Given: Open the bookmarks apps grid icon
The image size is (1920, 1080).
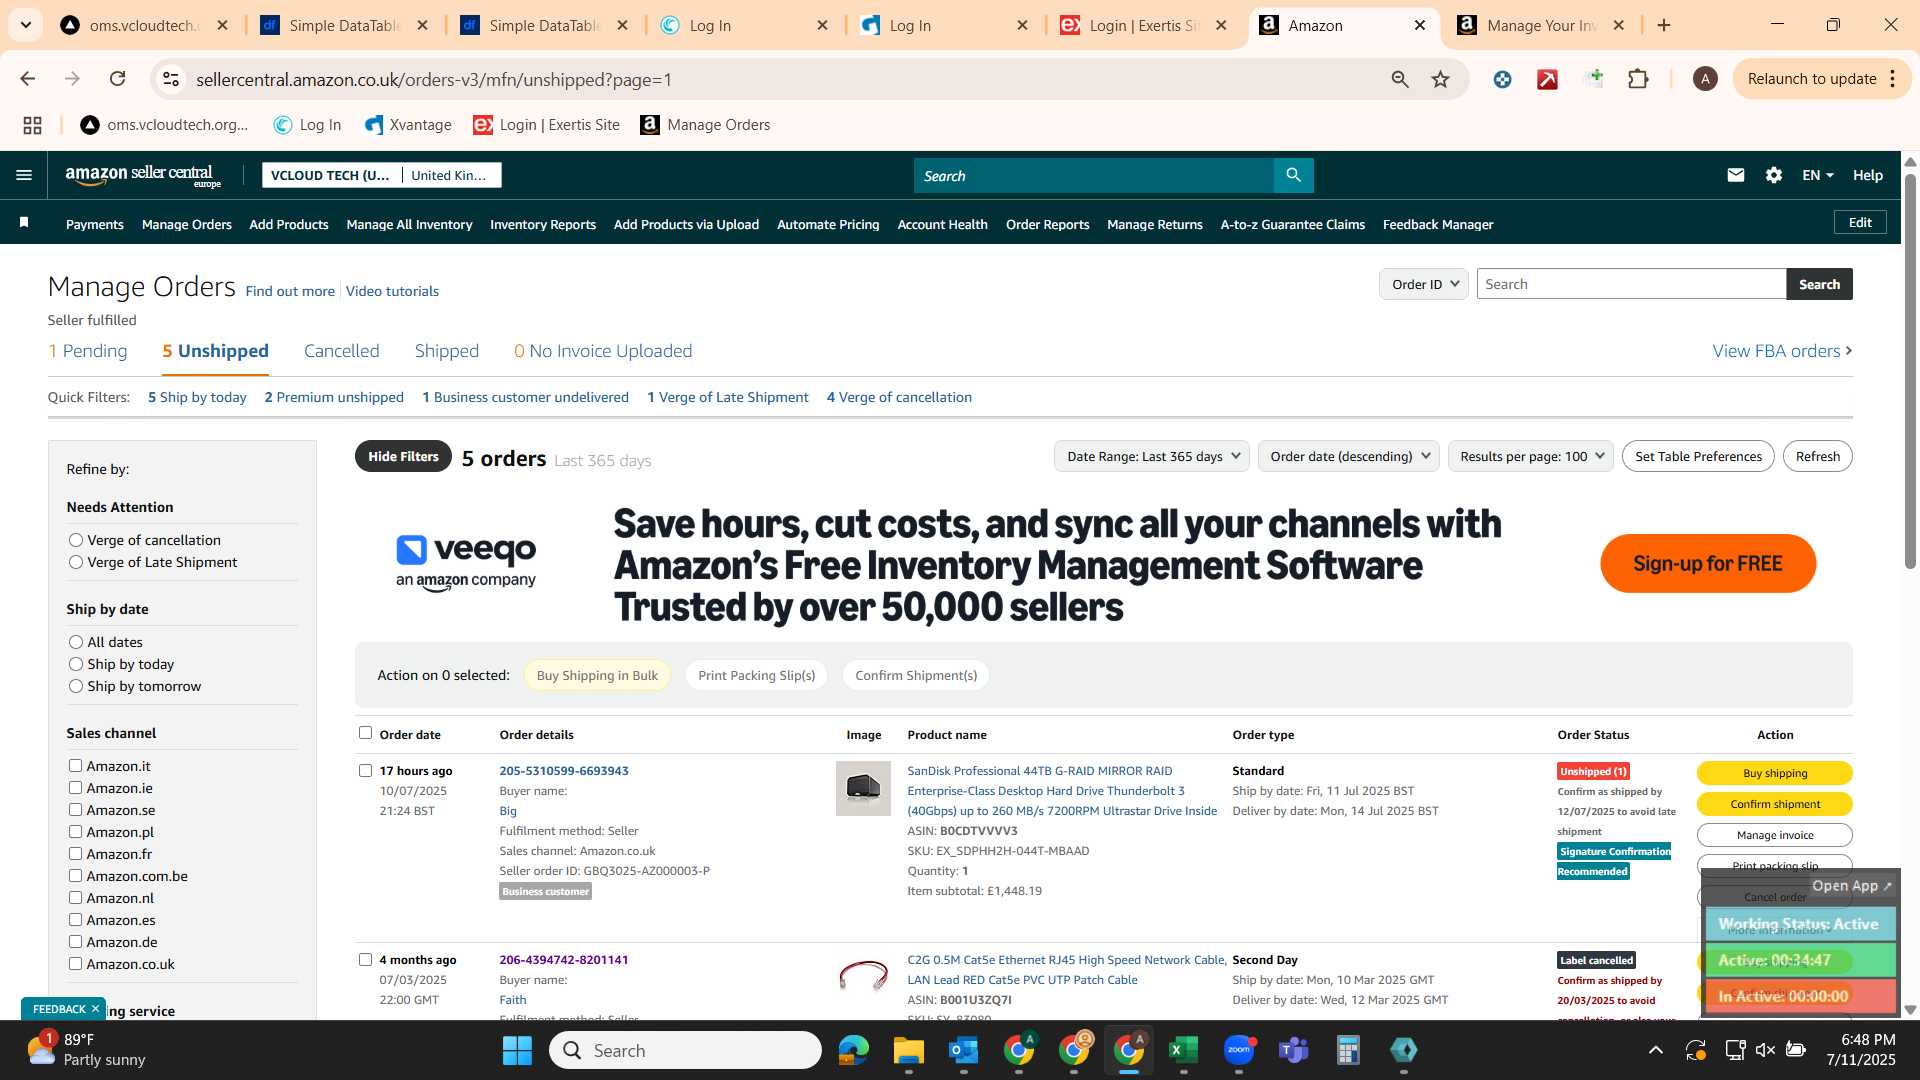Looking at the screenshot, I should (x=32, y=125).
